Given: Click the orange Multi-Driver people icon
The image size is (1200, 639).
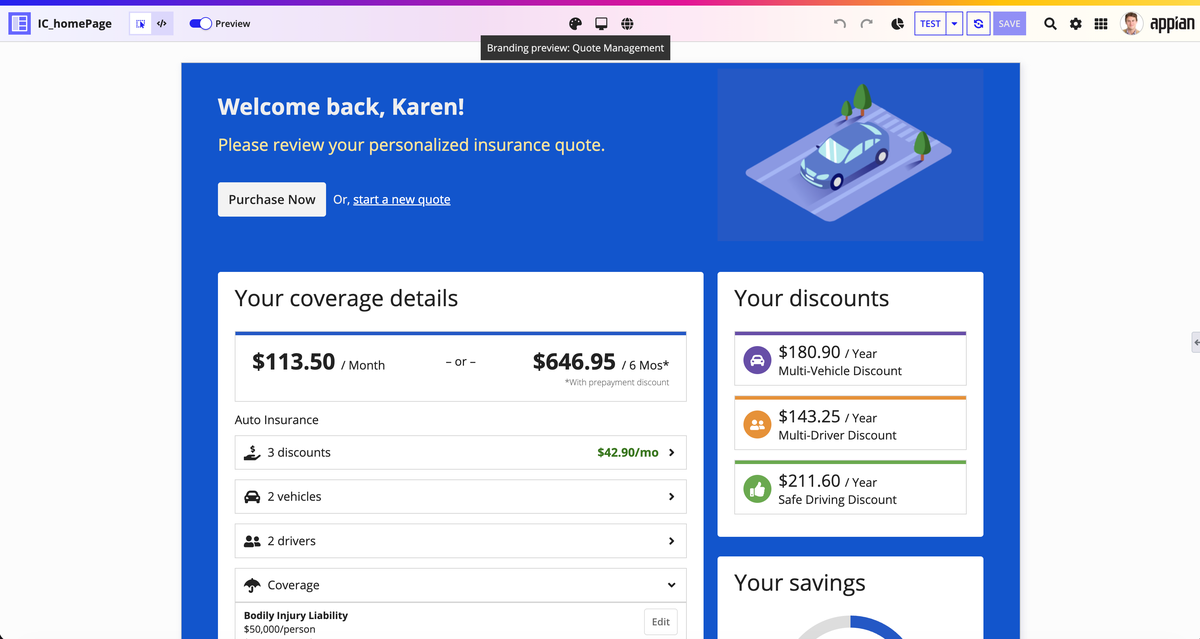Looking at the screenshot, I should pos(757,425).
